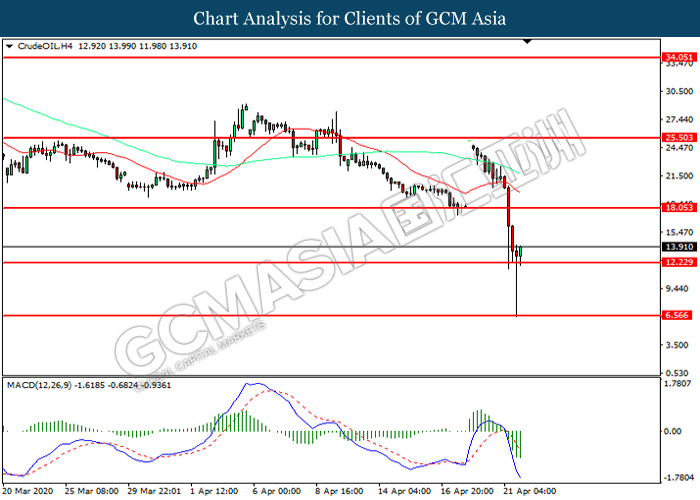Viewport: 700px width, 500px height.
Task: Click the current price tag 13.910
Action: (678, 246)
